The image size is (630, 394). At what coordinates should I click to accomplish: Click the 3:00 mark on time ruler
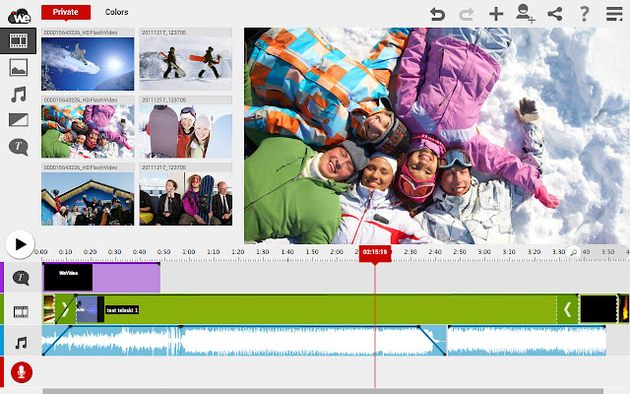point(484,252)
